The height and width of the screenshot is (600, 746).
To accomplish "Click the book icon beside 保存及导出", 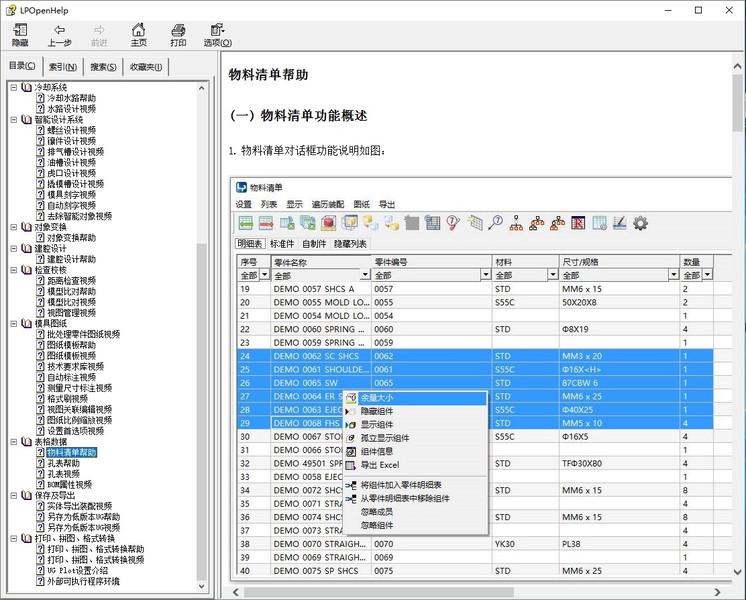I will click(x=26, y=495).
